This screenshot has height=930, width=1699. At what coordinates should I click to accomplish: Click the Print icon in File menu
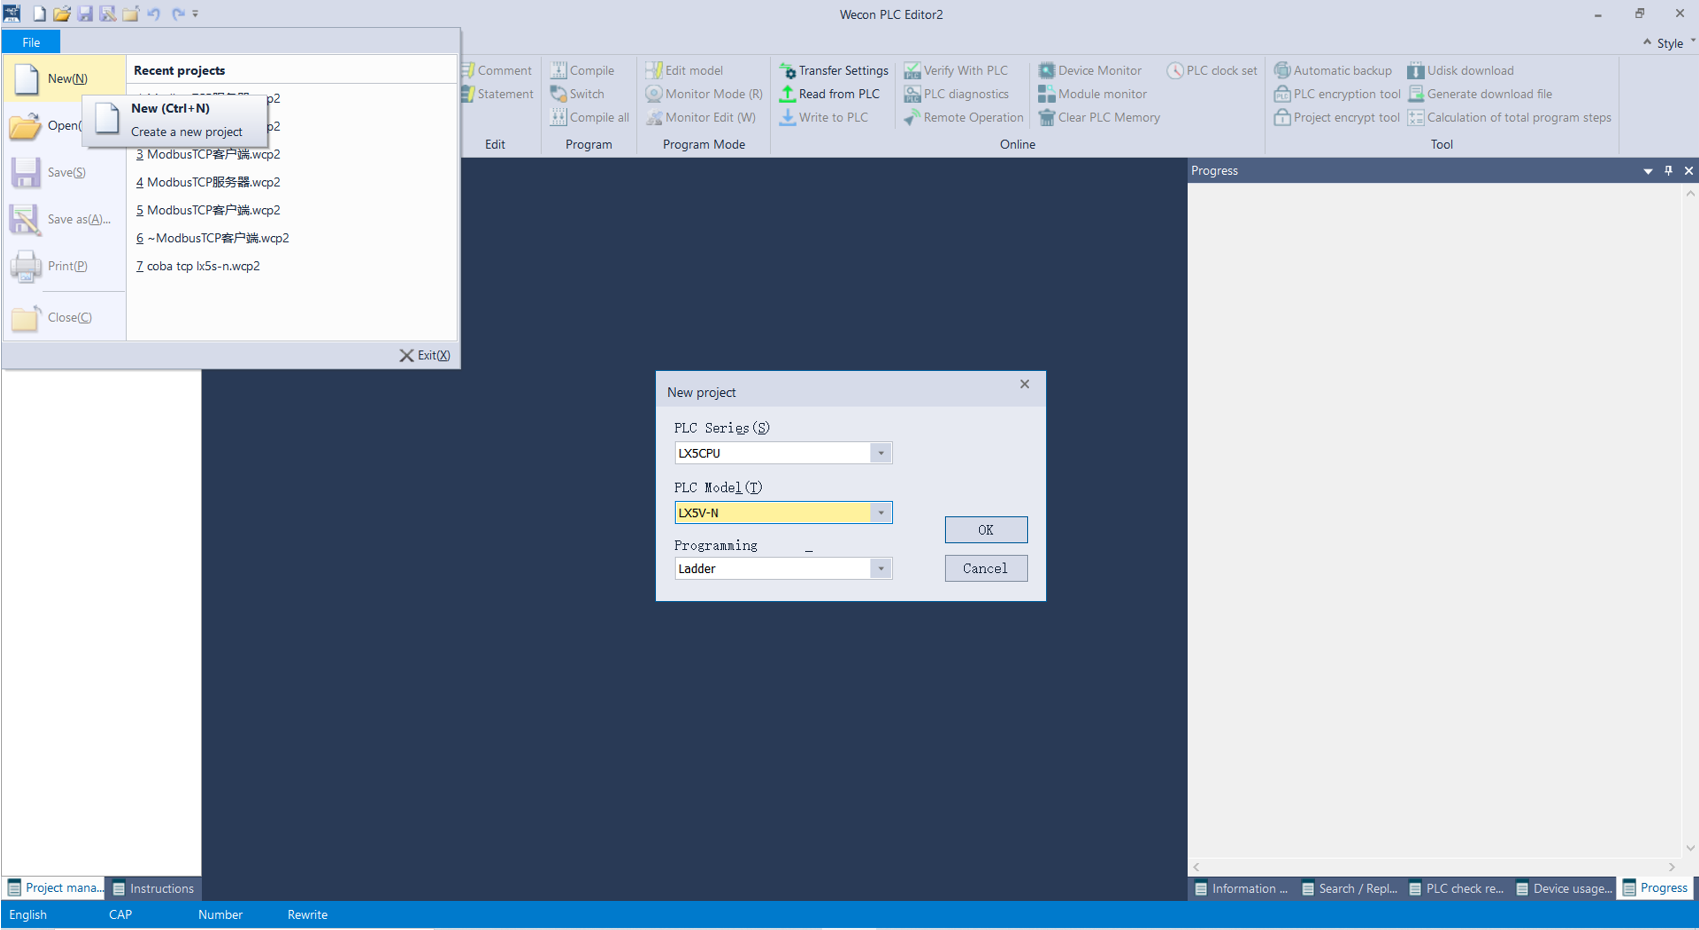click(x=26, y=266)
